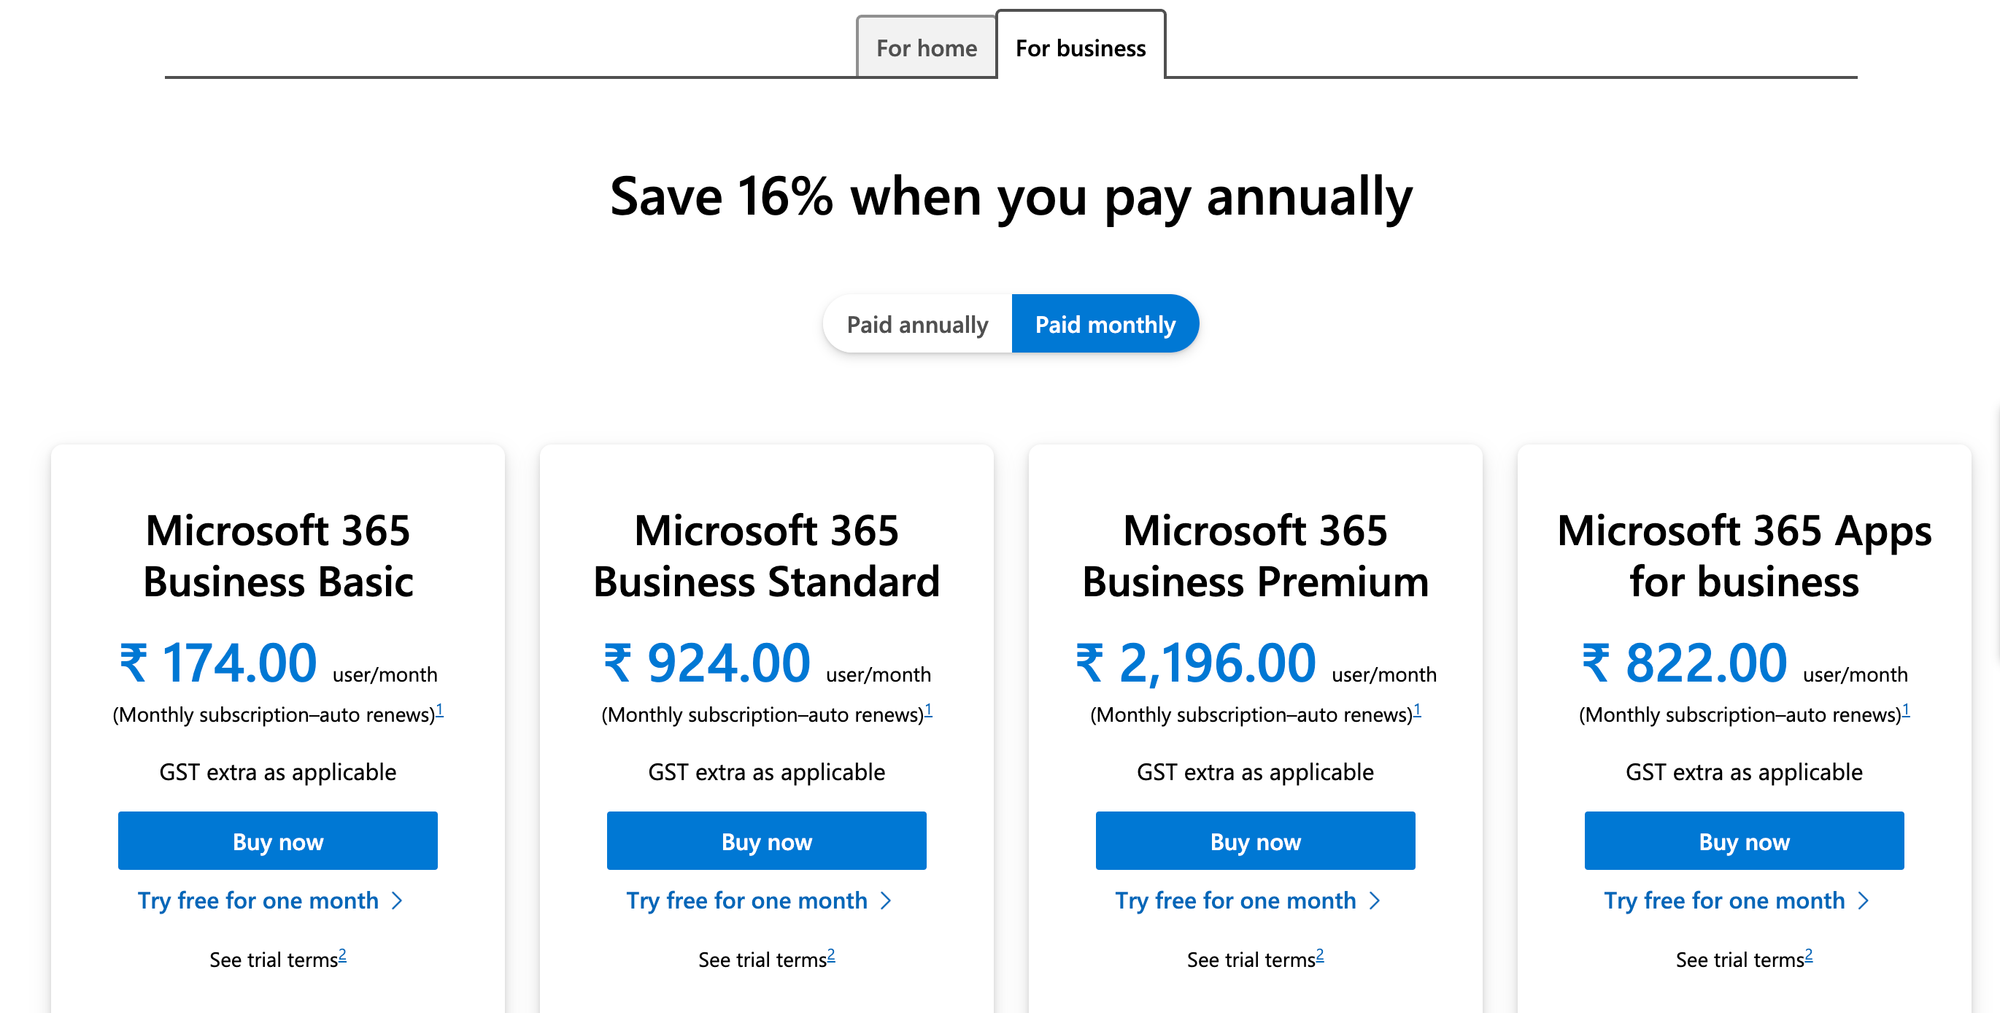
Task: Open footnote 2 beside Business Basic trial terms
Action: click(x=343, y=955)
